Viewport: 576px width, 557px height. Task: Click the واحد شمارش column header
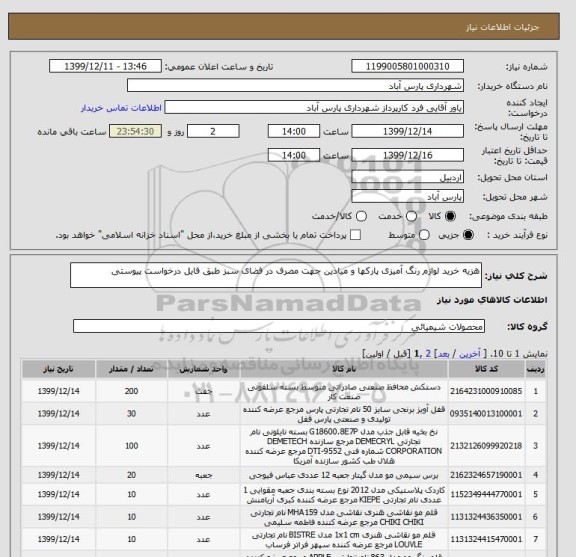(204, 369)
